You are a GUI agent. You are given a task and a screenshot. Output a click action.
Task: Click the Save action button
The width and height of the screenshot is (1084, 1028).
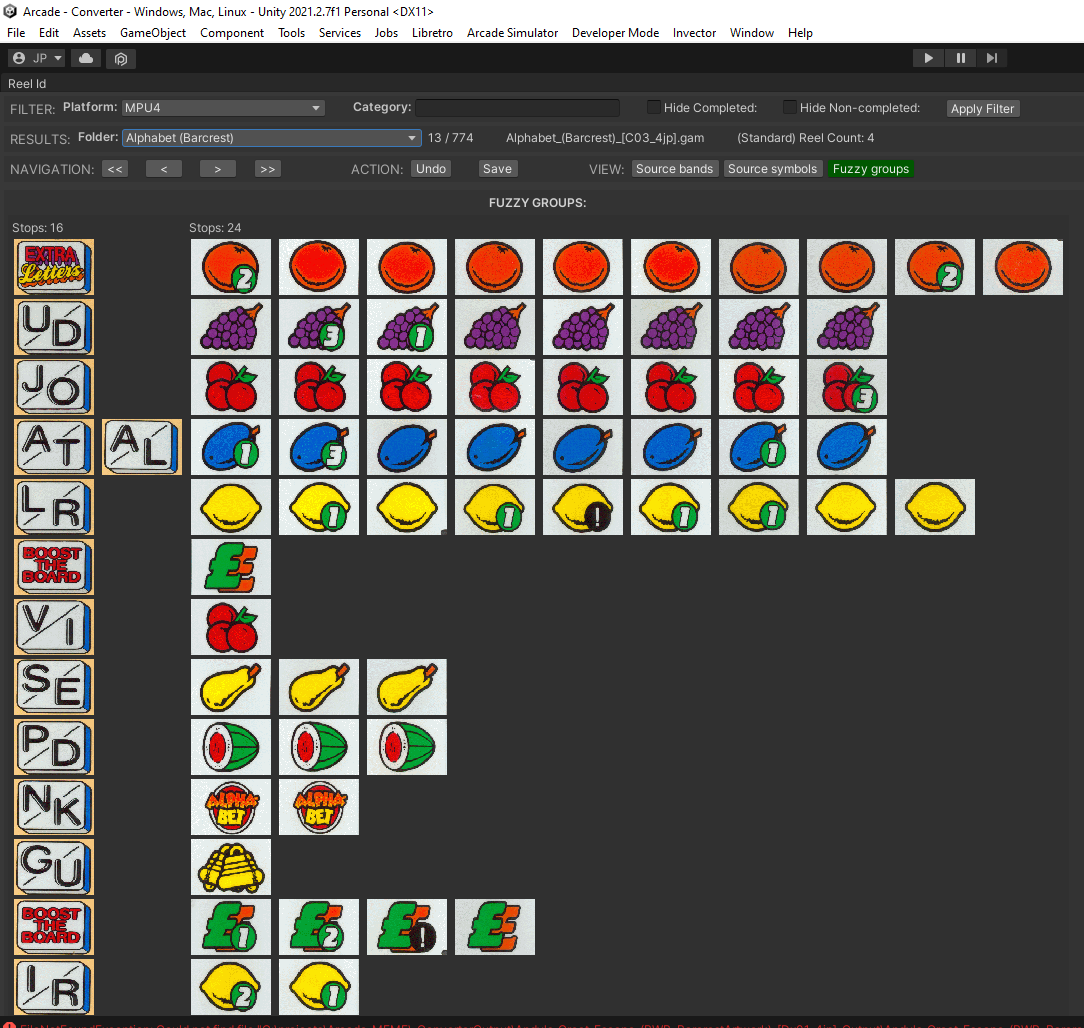tap(497, 169)
